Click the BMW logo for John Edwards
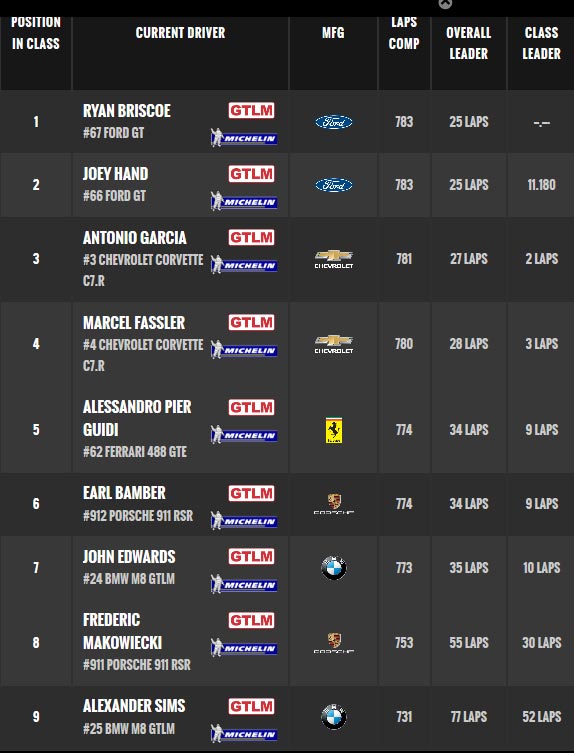This screenshot has width=574, height=753. coord(334,568)
